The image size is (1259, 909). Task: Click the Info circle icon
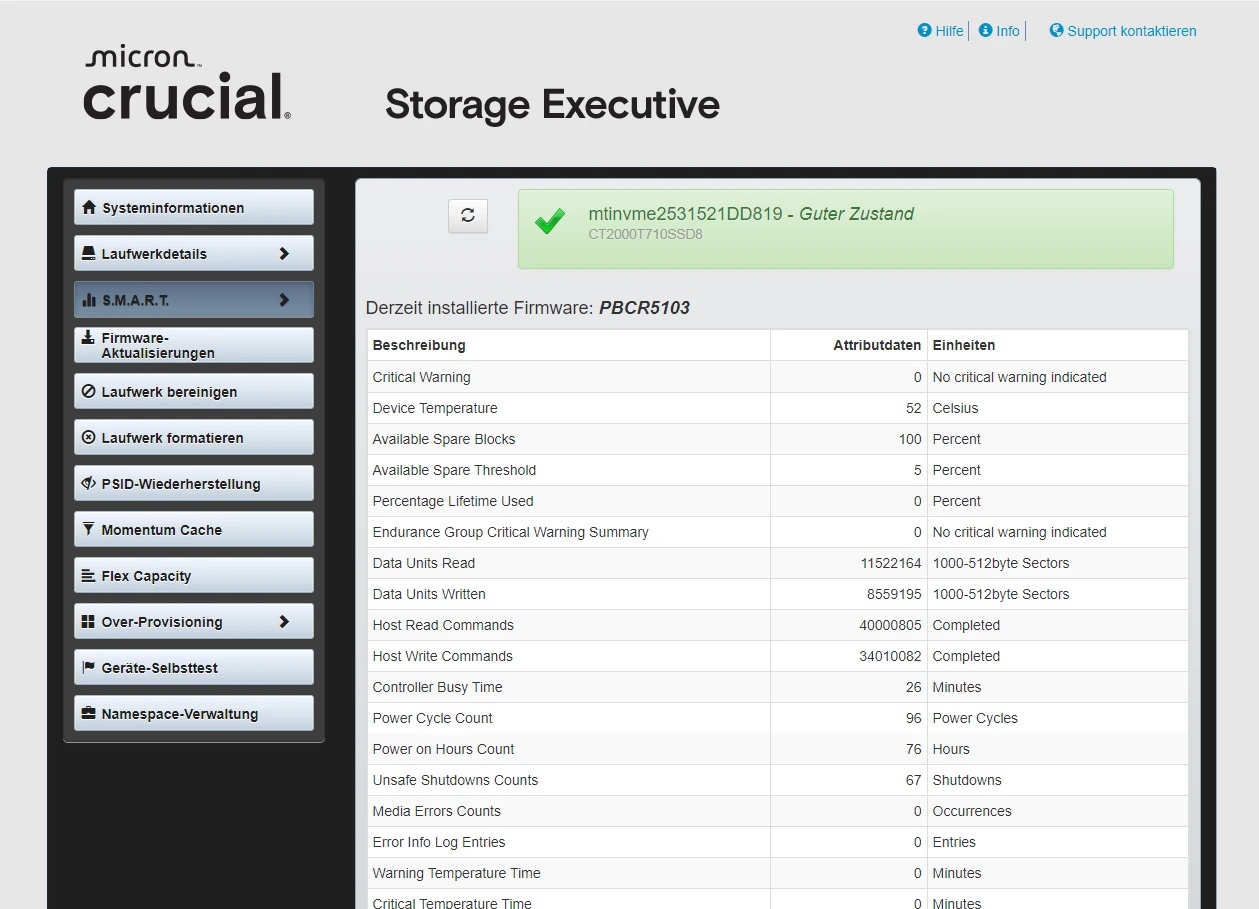[x=985, y=31]
